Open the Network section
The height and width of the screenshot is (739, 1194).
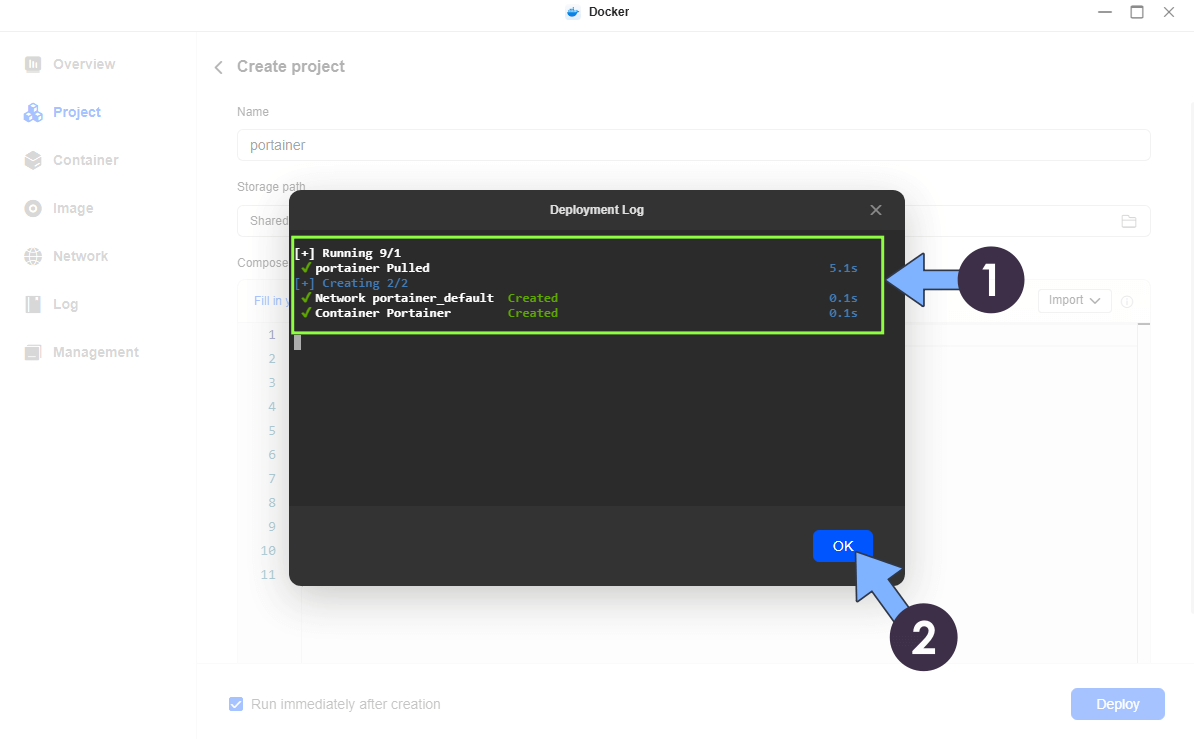pyautogui.click(x=79, y=256)
